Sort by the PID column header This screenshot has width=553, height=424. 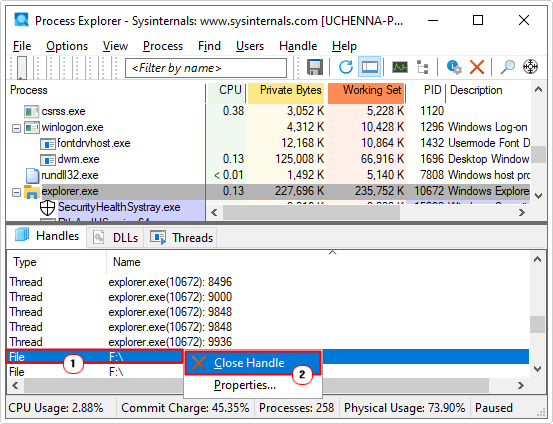click(426, 90)
